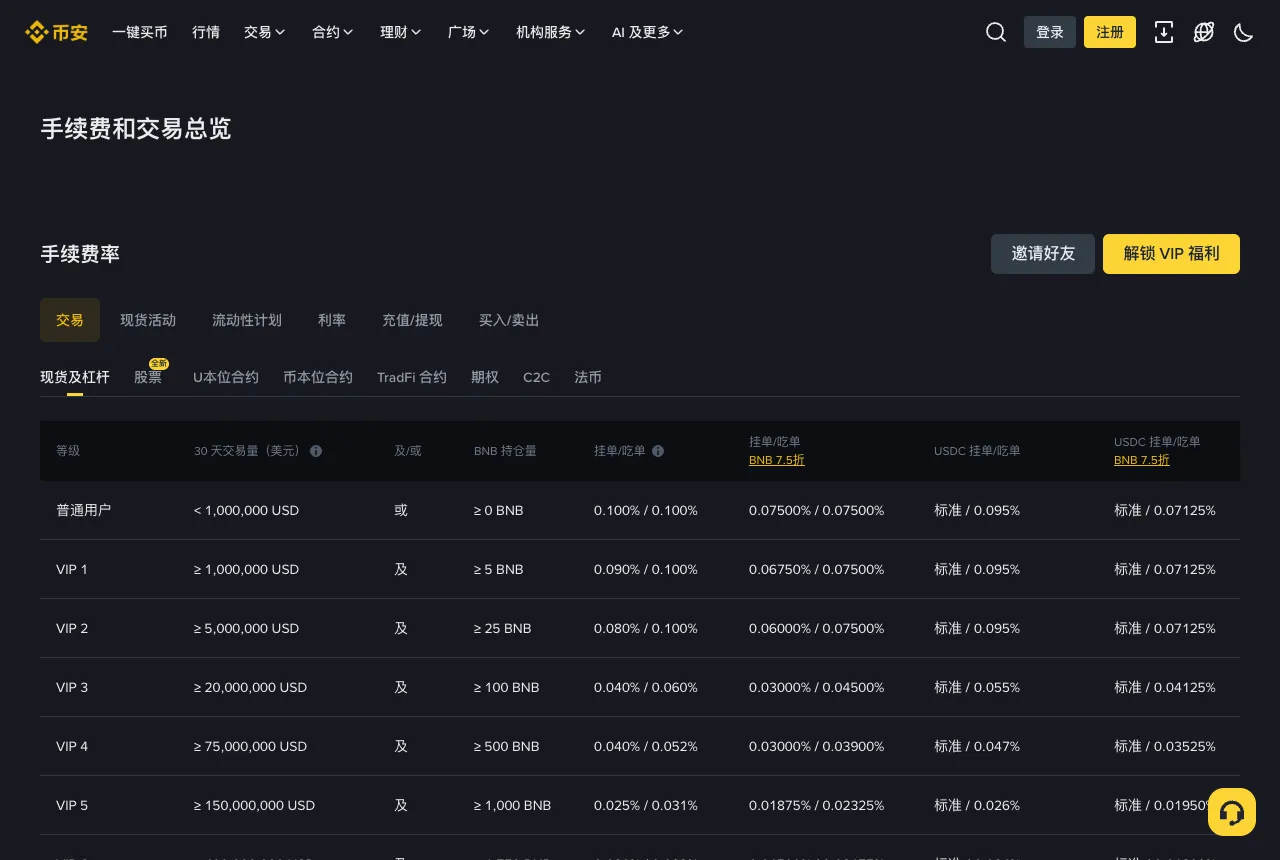Click the ≥ 1,000 BNB cell

[513, 805]
